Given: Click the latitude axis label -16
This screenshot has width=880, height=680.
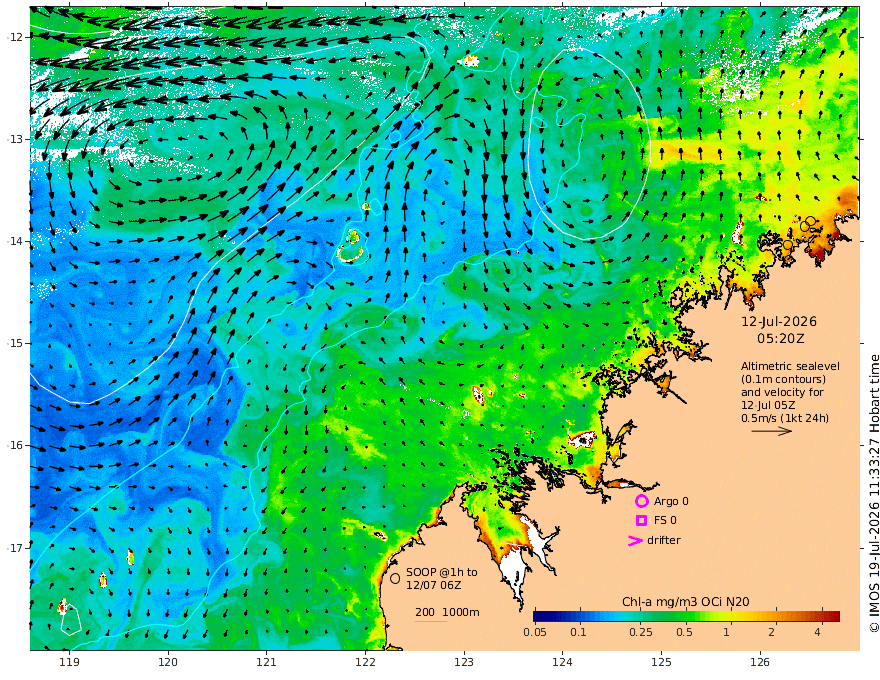Looking at the screenshot, I should tap(15, 445).
